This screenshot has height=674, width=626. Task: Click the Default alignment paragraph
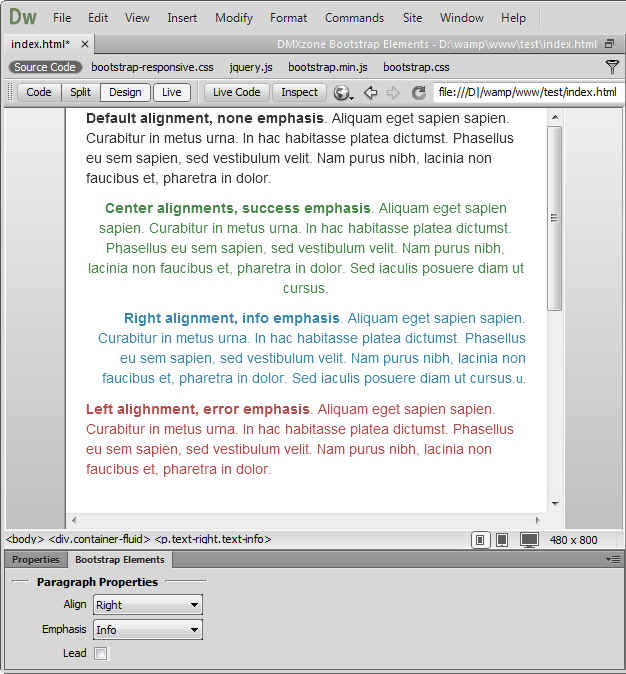(x=300, y=148)
